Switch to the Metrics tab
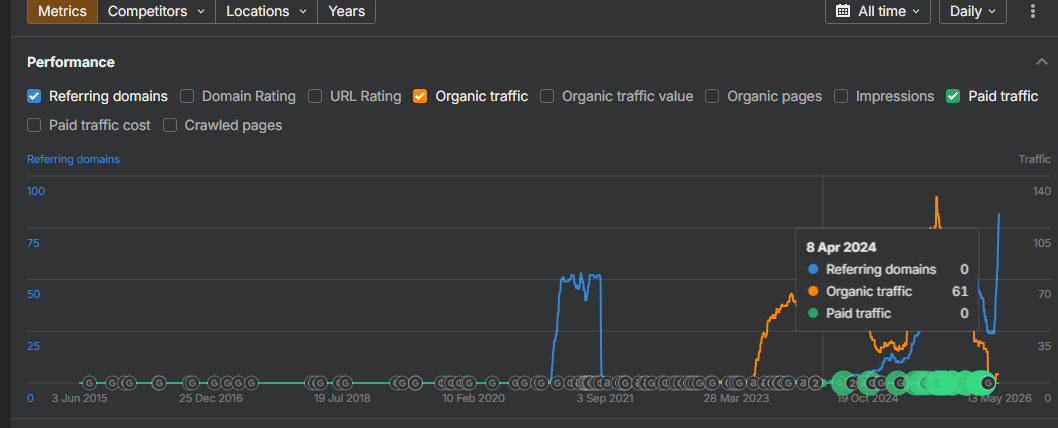1058x428 pixels. [62, 11]
